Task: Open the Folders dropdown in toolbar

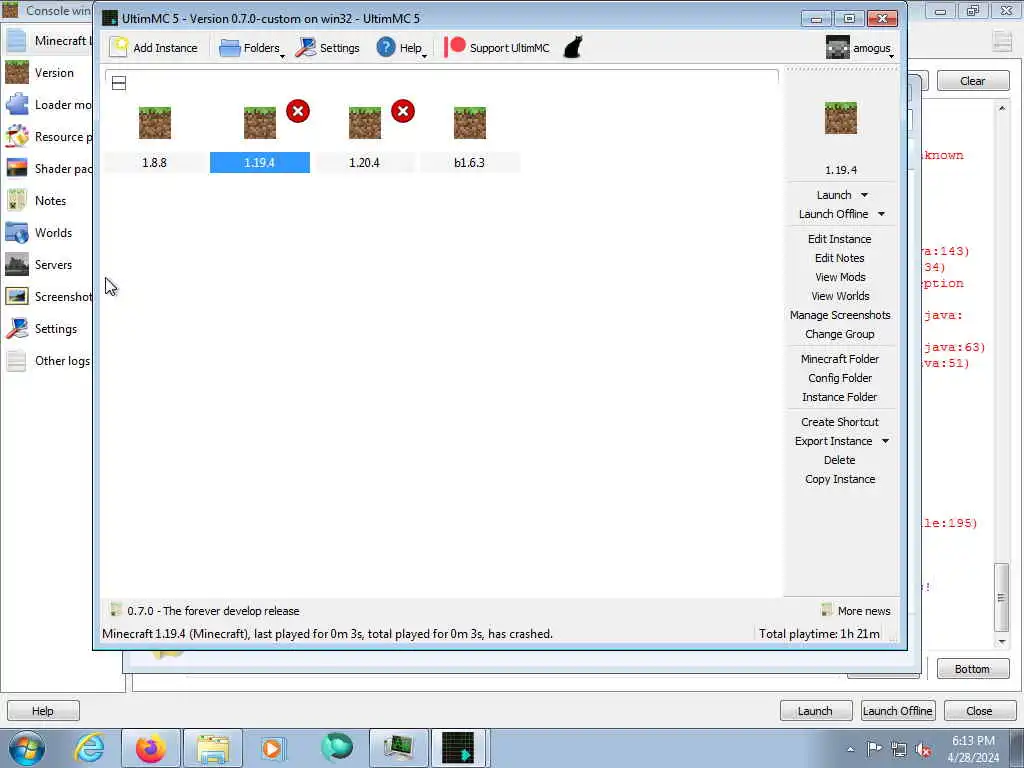Action: tap(252, 48)
